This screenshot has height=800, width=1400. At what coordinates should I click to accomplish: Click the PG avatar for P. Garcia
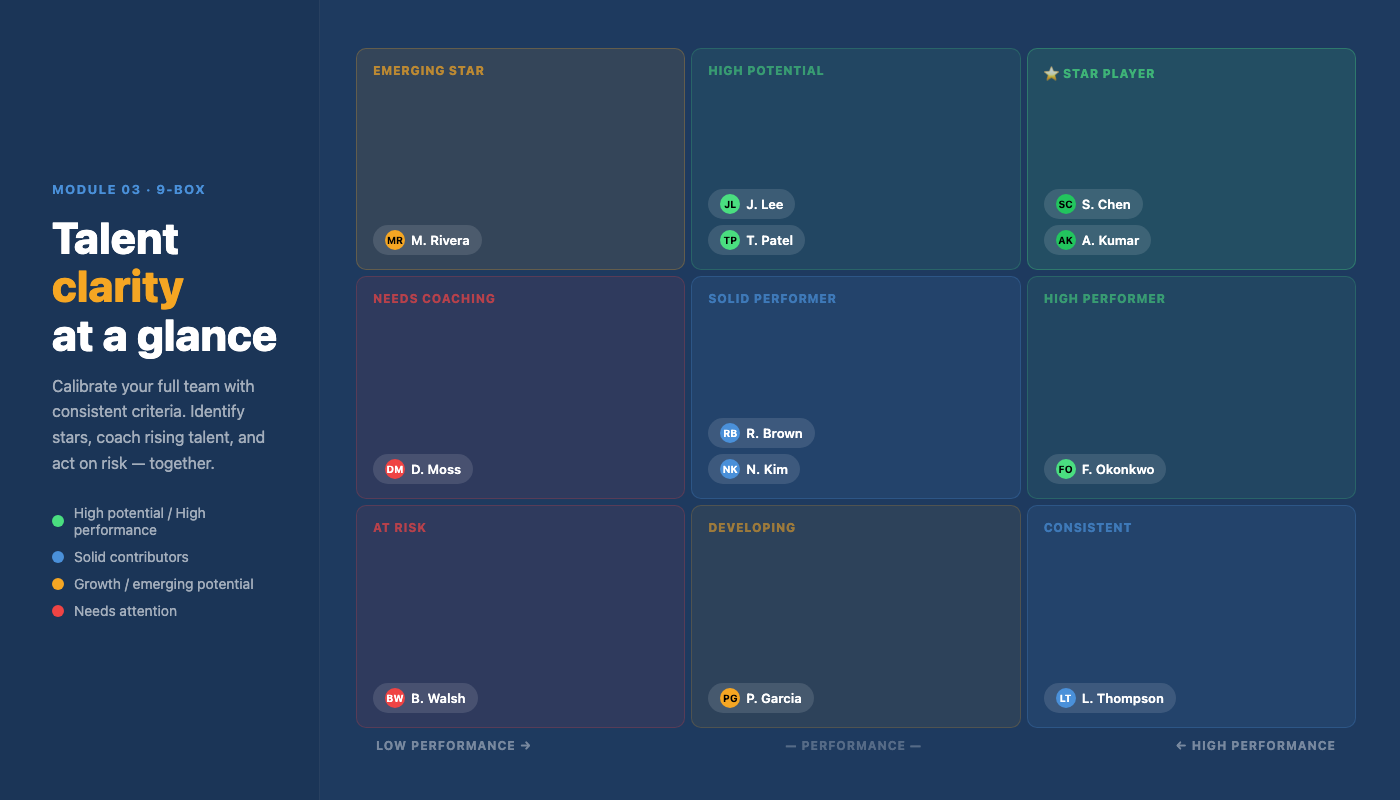[730, 698]
